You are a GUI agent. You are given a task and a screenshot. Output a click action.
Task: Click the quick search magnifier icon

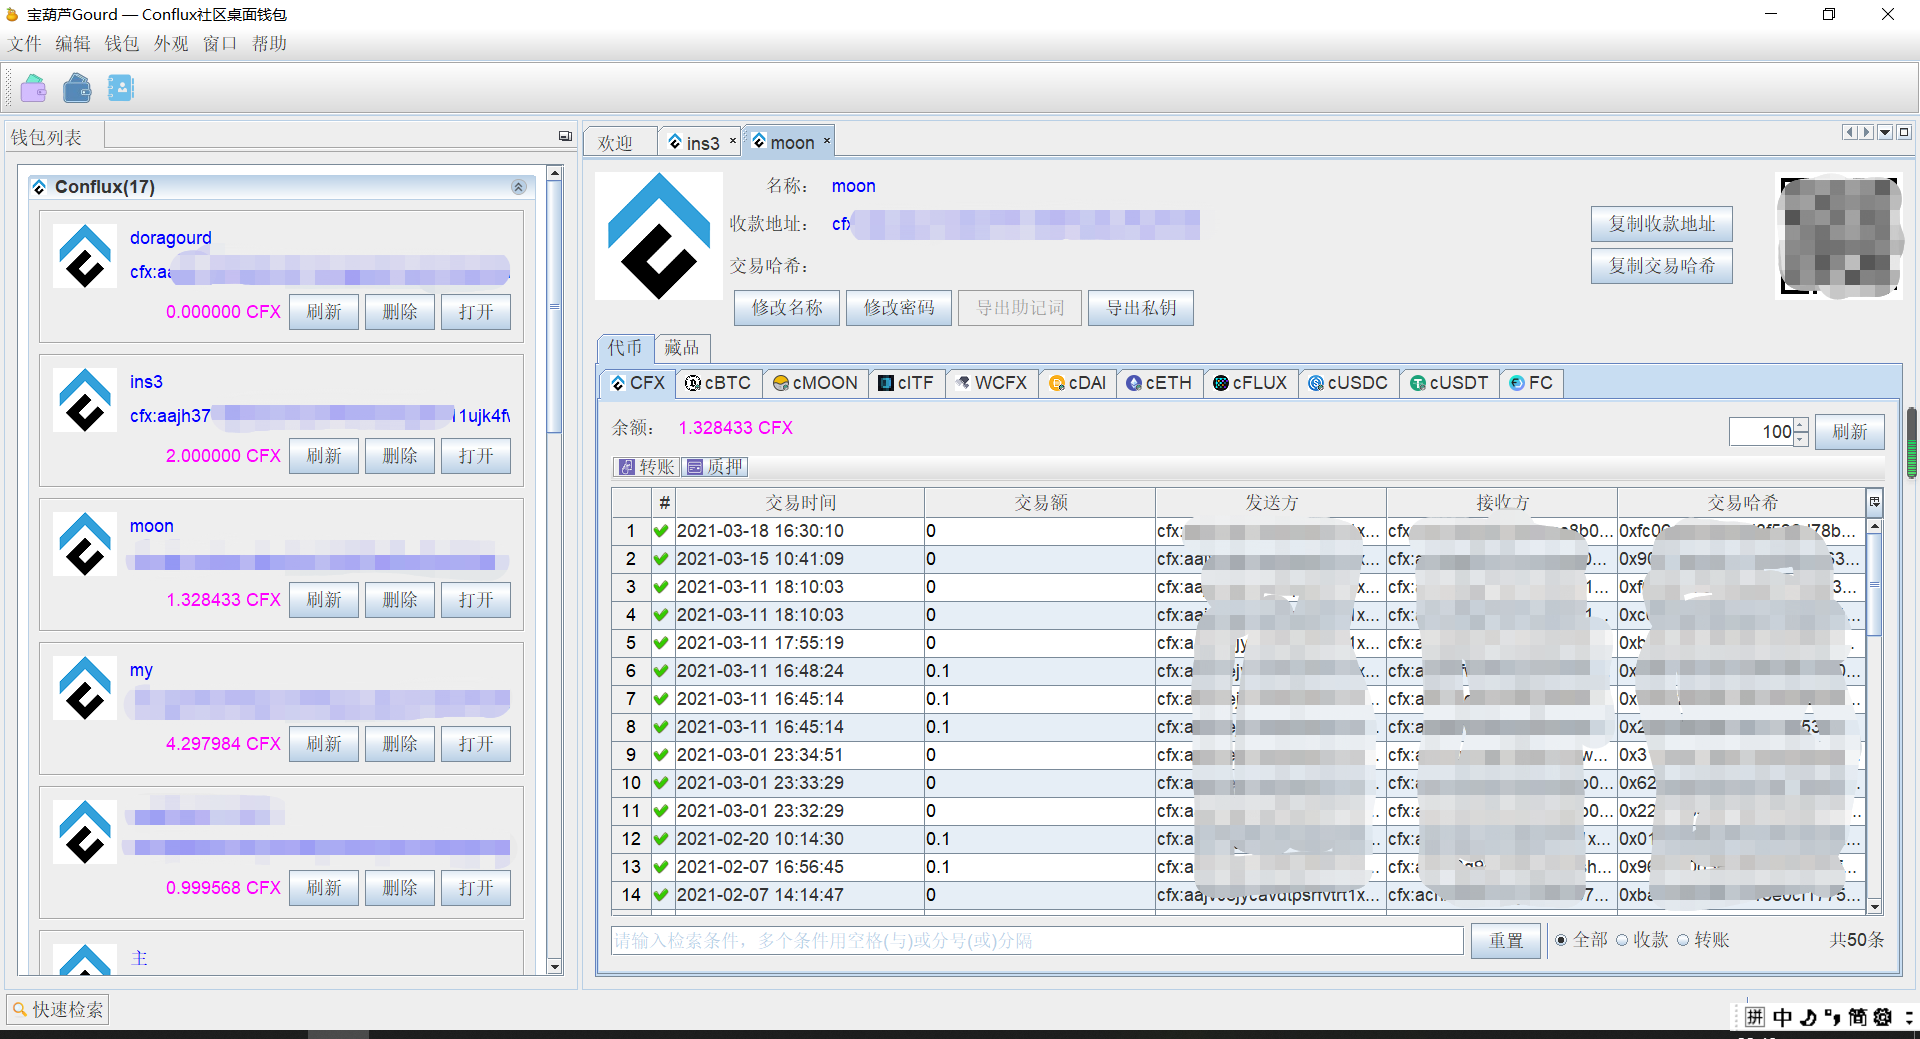point(19,1010)
